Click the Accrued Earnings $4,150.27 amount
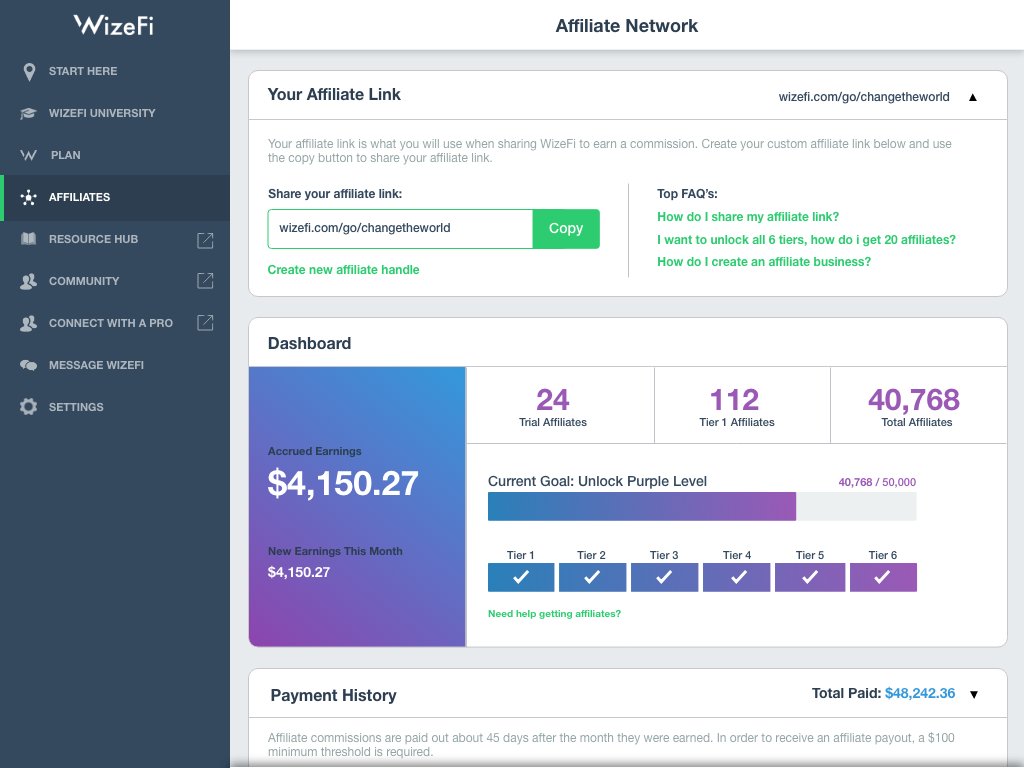This screenshot has height=768, width=1024. pyautogui.click(x=343, y=483)
